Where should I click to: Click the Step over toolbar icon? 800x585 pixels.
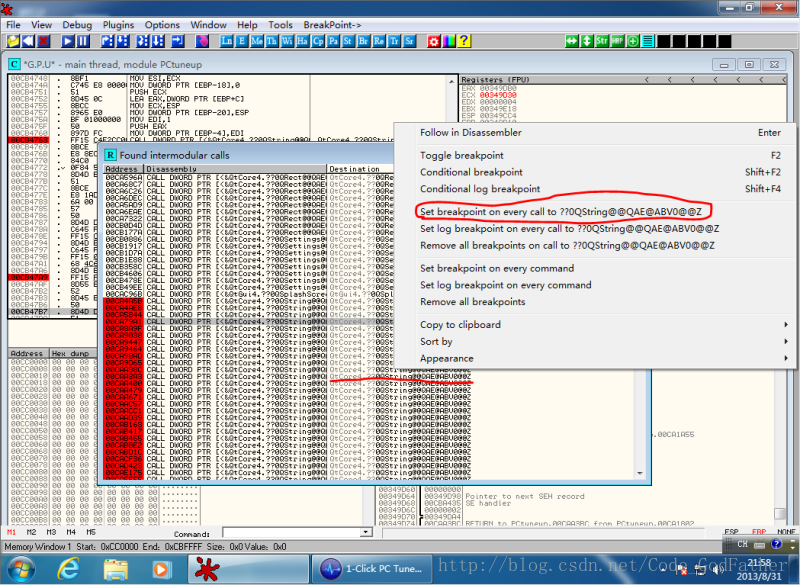tap(122, 41)
